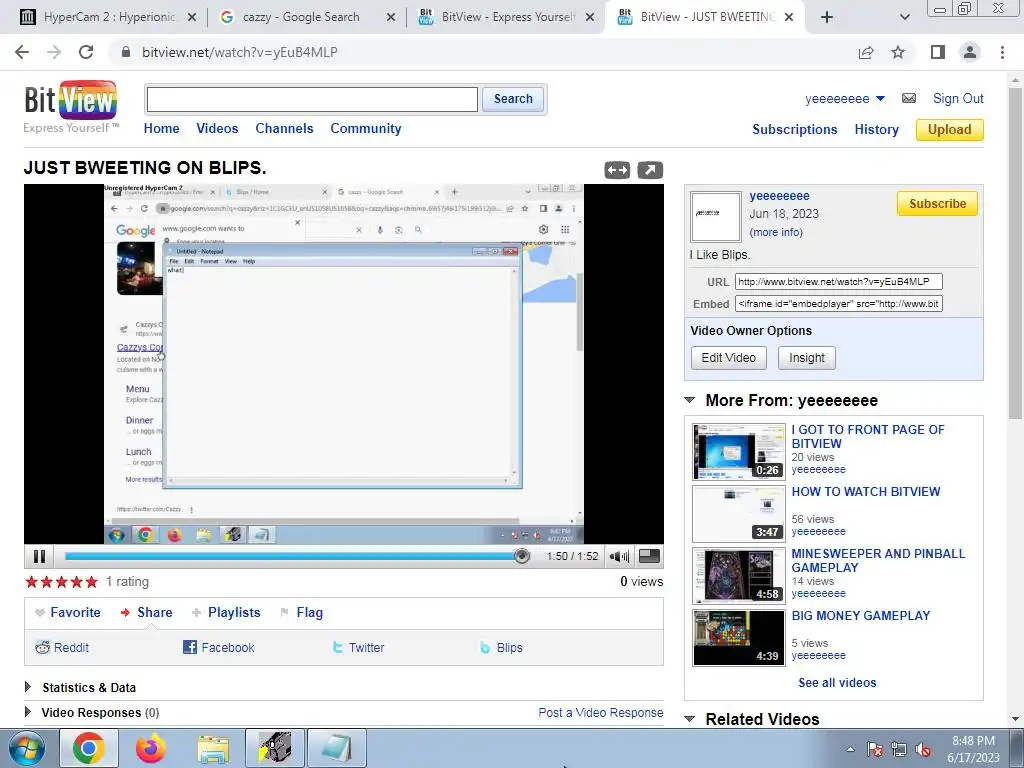Open Subscriptions page
This screenshot has width=1024, height=768.
(795, 129)
